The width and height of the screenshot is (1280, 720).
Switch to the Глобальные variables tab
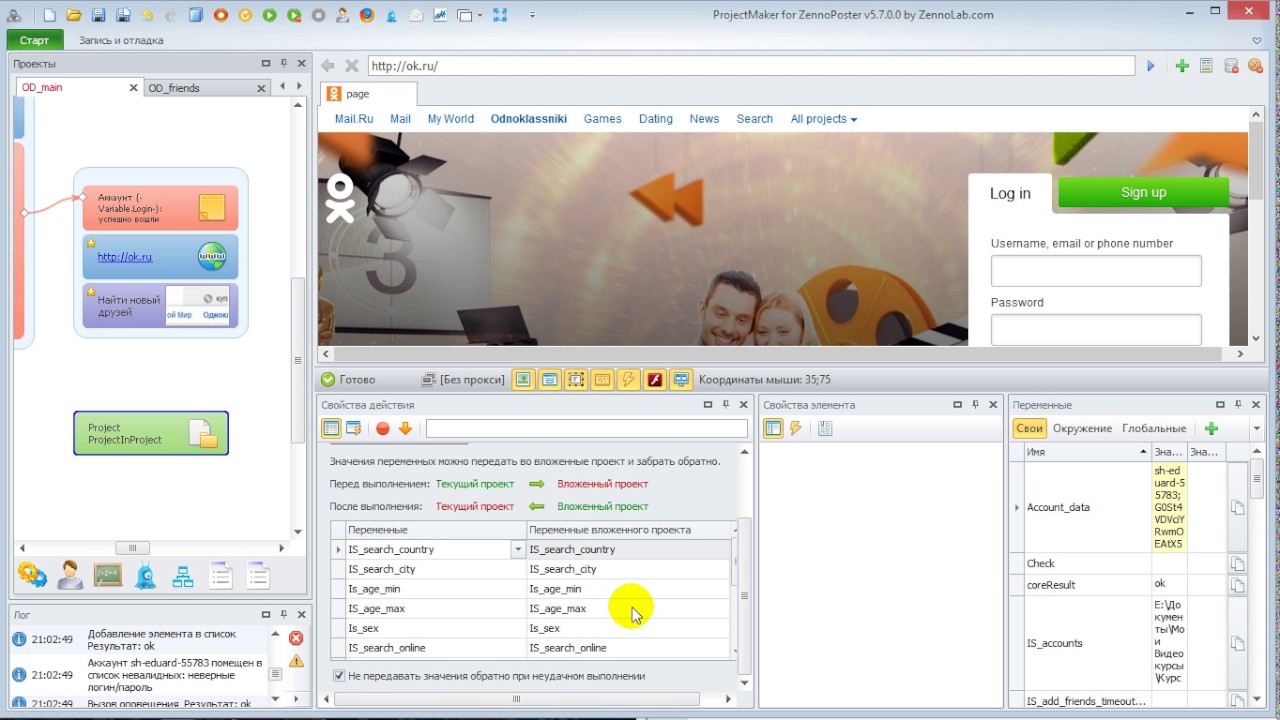point(1154,428)
